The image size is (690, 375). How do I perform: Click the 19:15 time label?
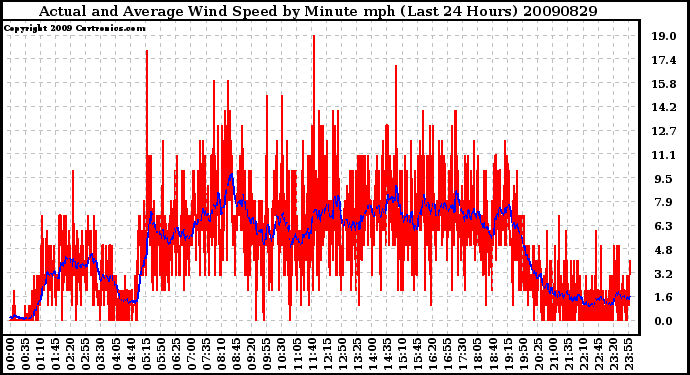(x=508, y=355)
